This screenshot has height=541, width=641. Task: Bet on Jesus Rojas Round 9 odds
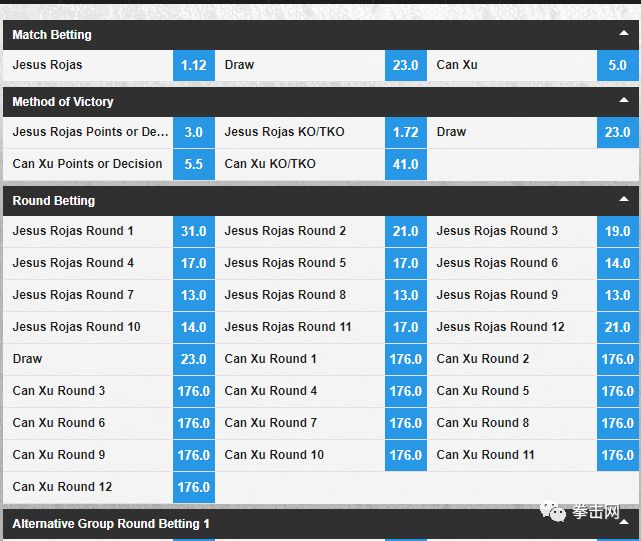click(x=617, y=295)
